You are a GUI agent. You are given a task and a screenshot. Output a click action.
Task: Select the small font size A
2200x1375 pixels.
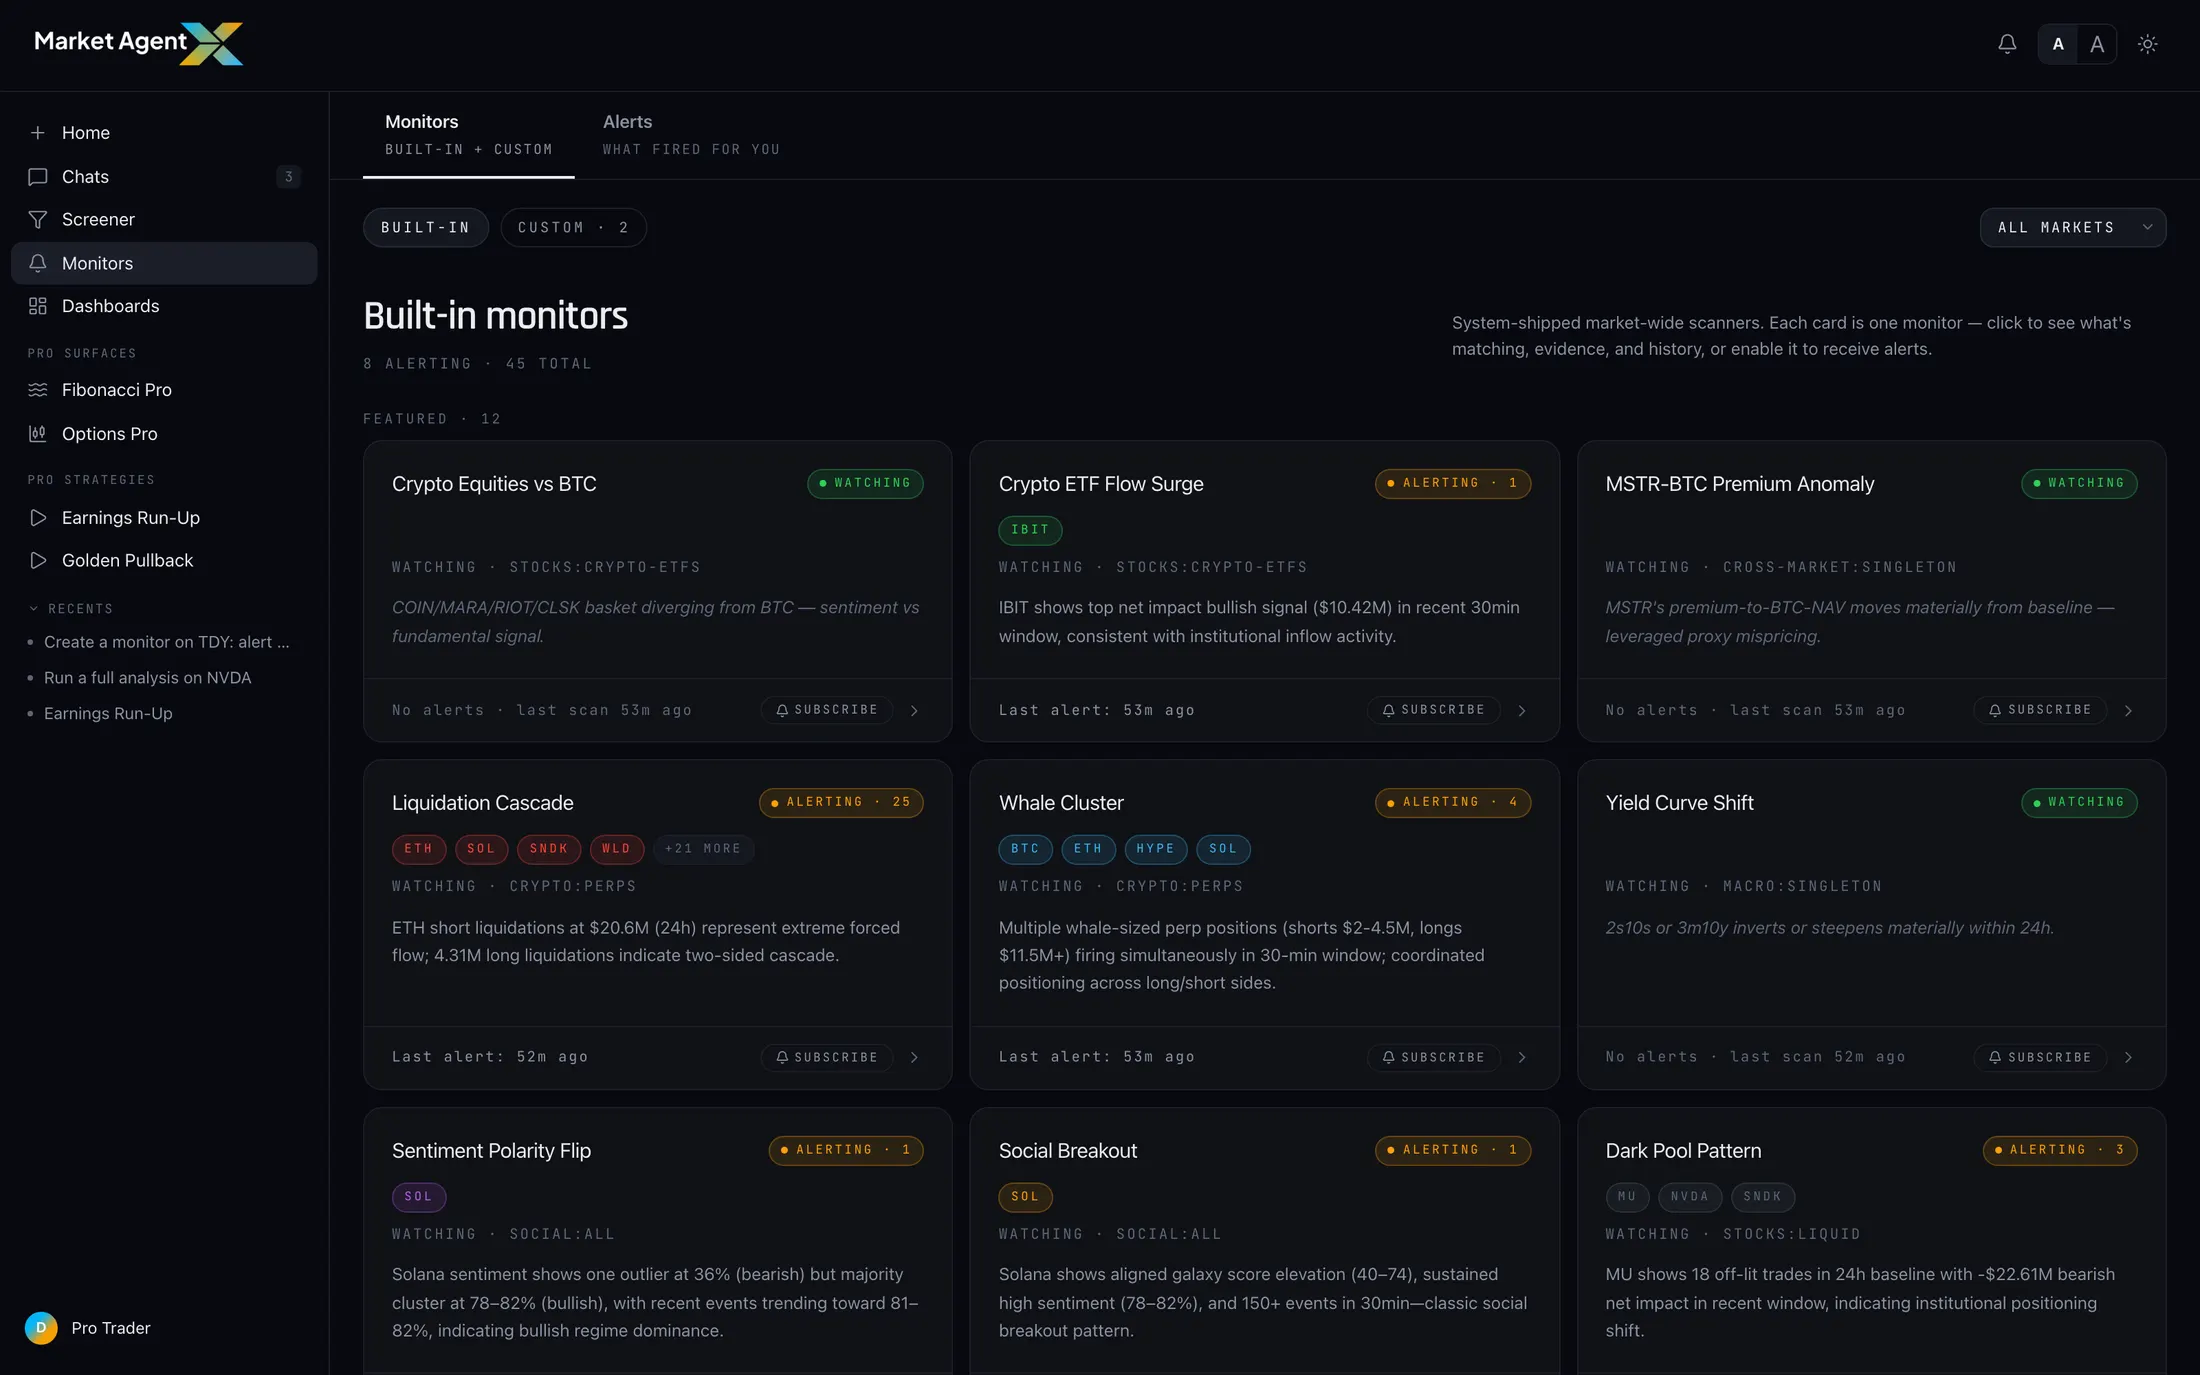tap(2058, 44)
